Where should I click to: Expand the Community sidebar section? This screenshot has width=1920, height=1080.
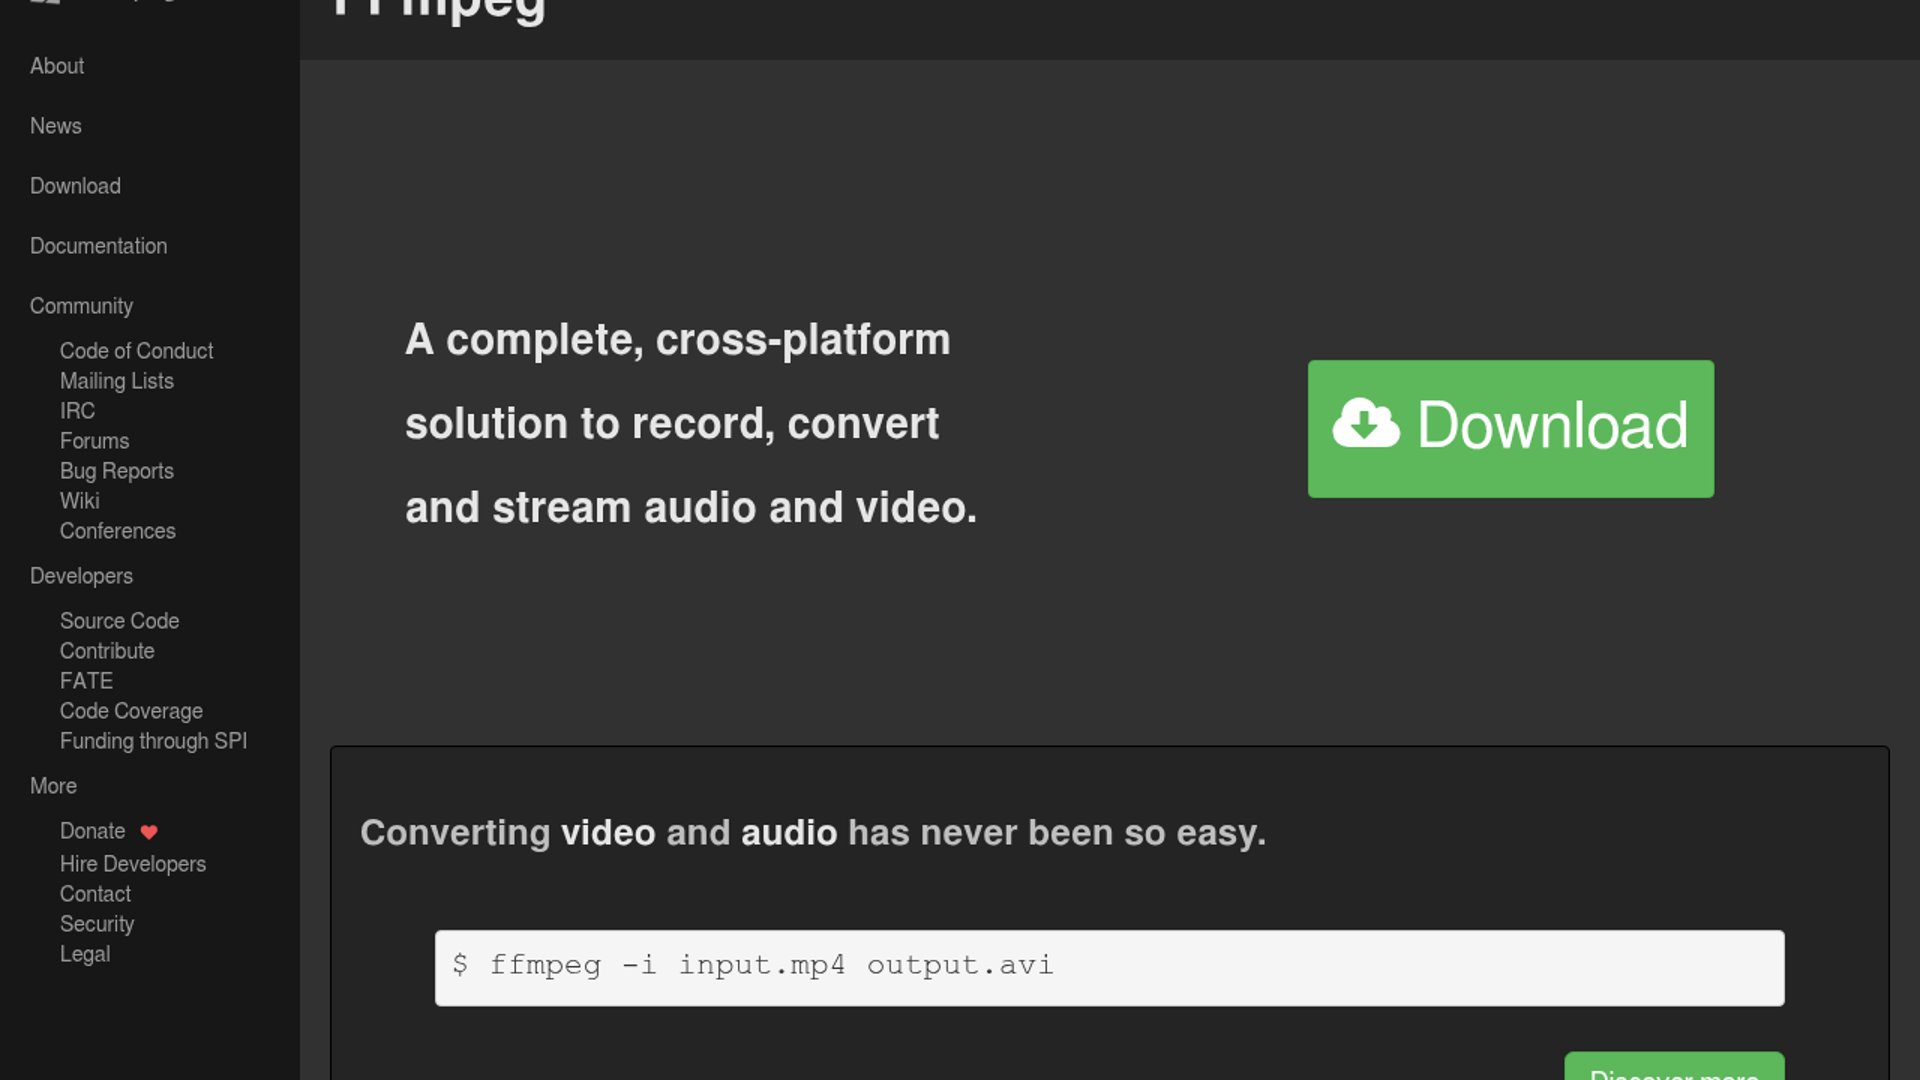81,306
